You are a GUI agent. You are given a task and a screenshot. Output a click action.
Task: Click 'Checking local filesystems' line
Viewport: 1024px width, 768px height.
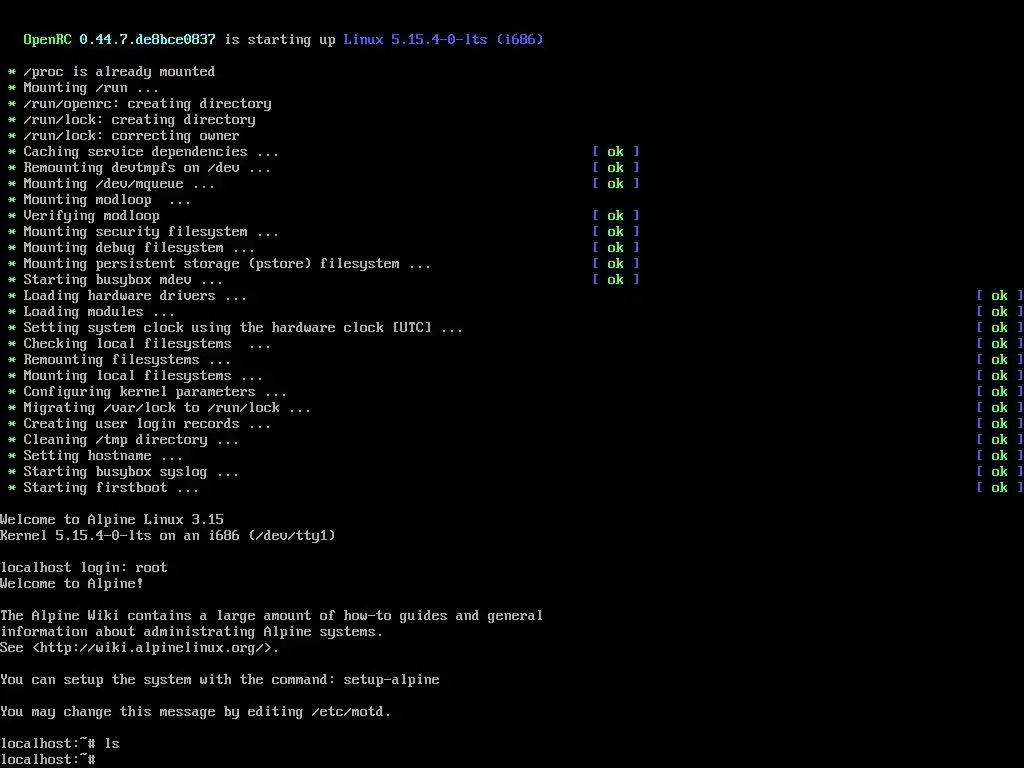point(147,344)
